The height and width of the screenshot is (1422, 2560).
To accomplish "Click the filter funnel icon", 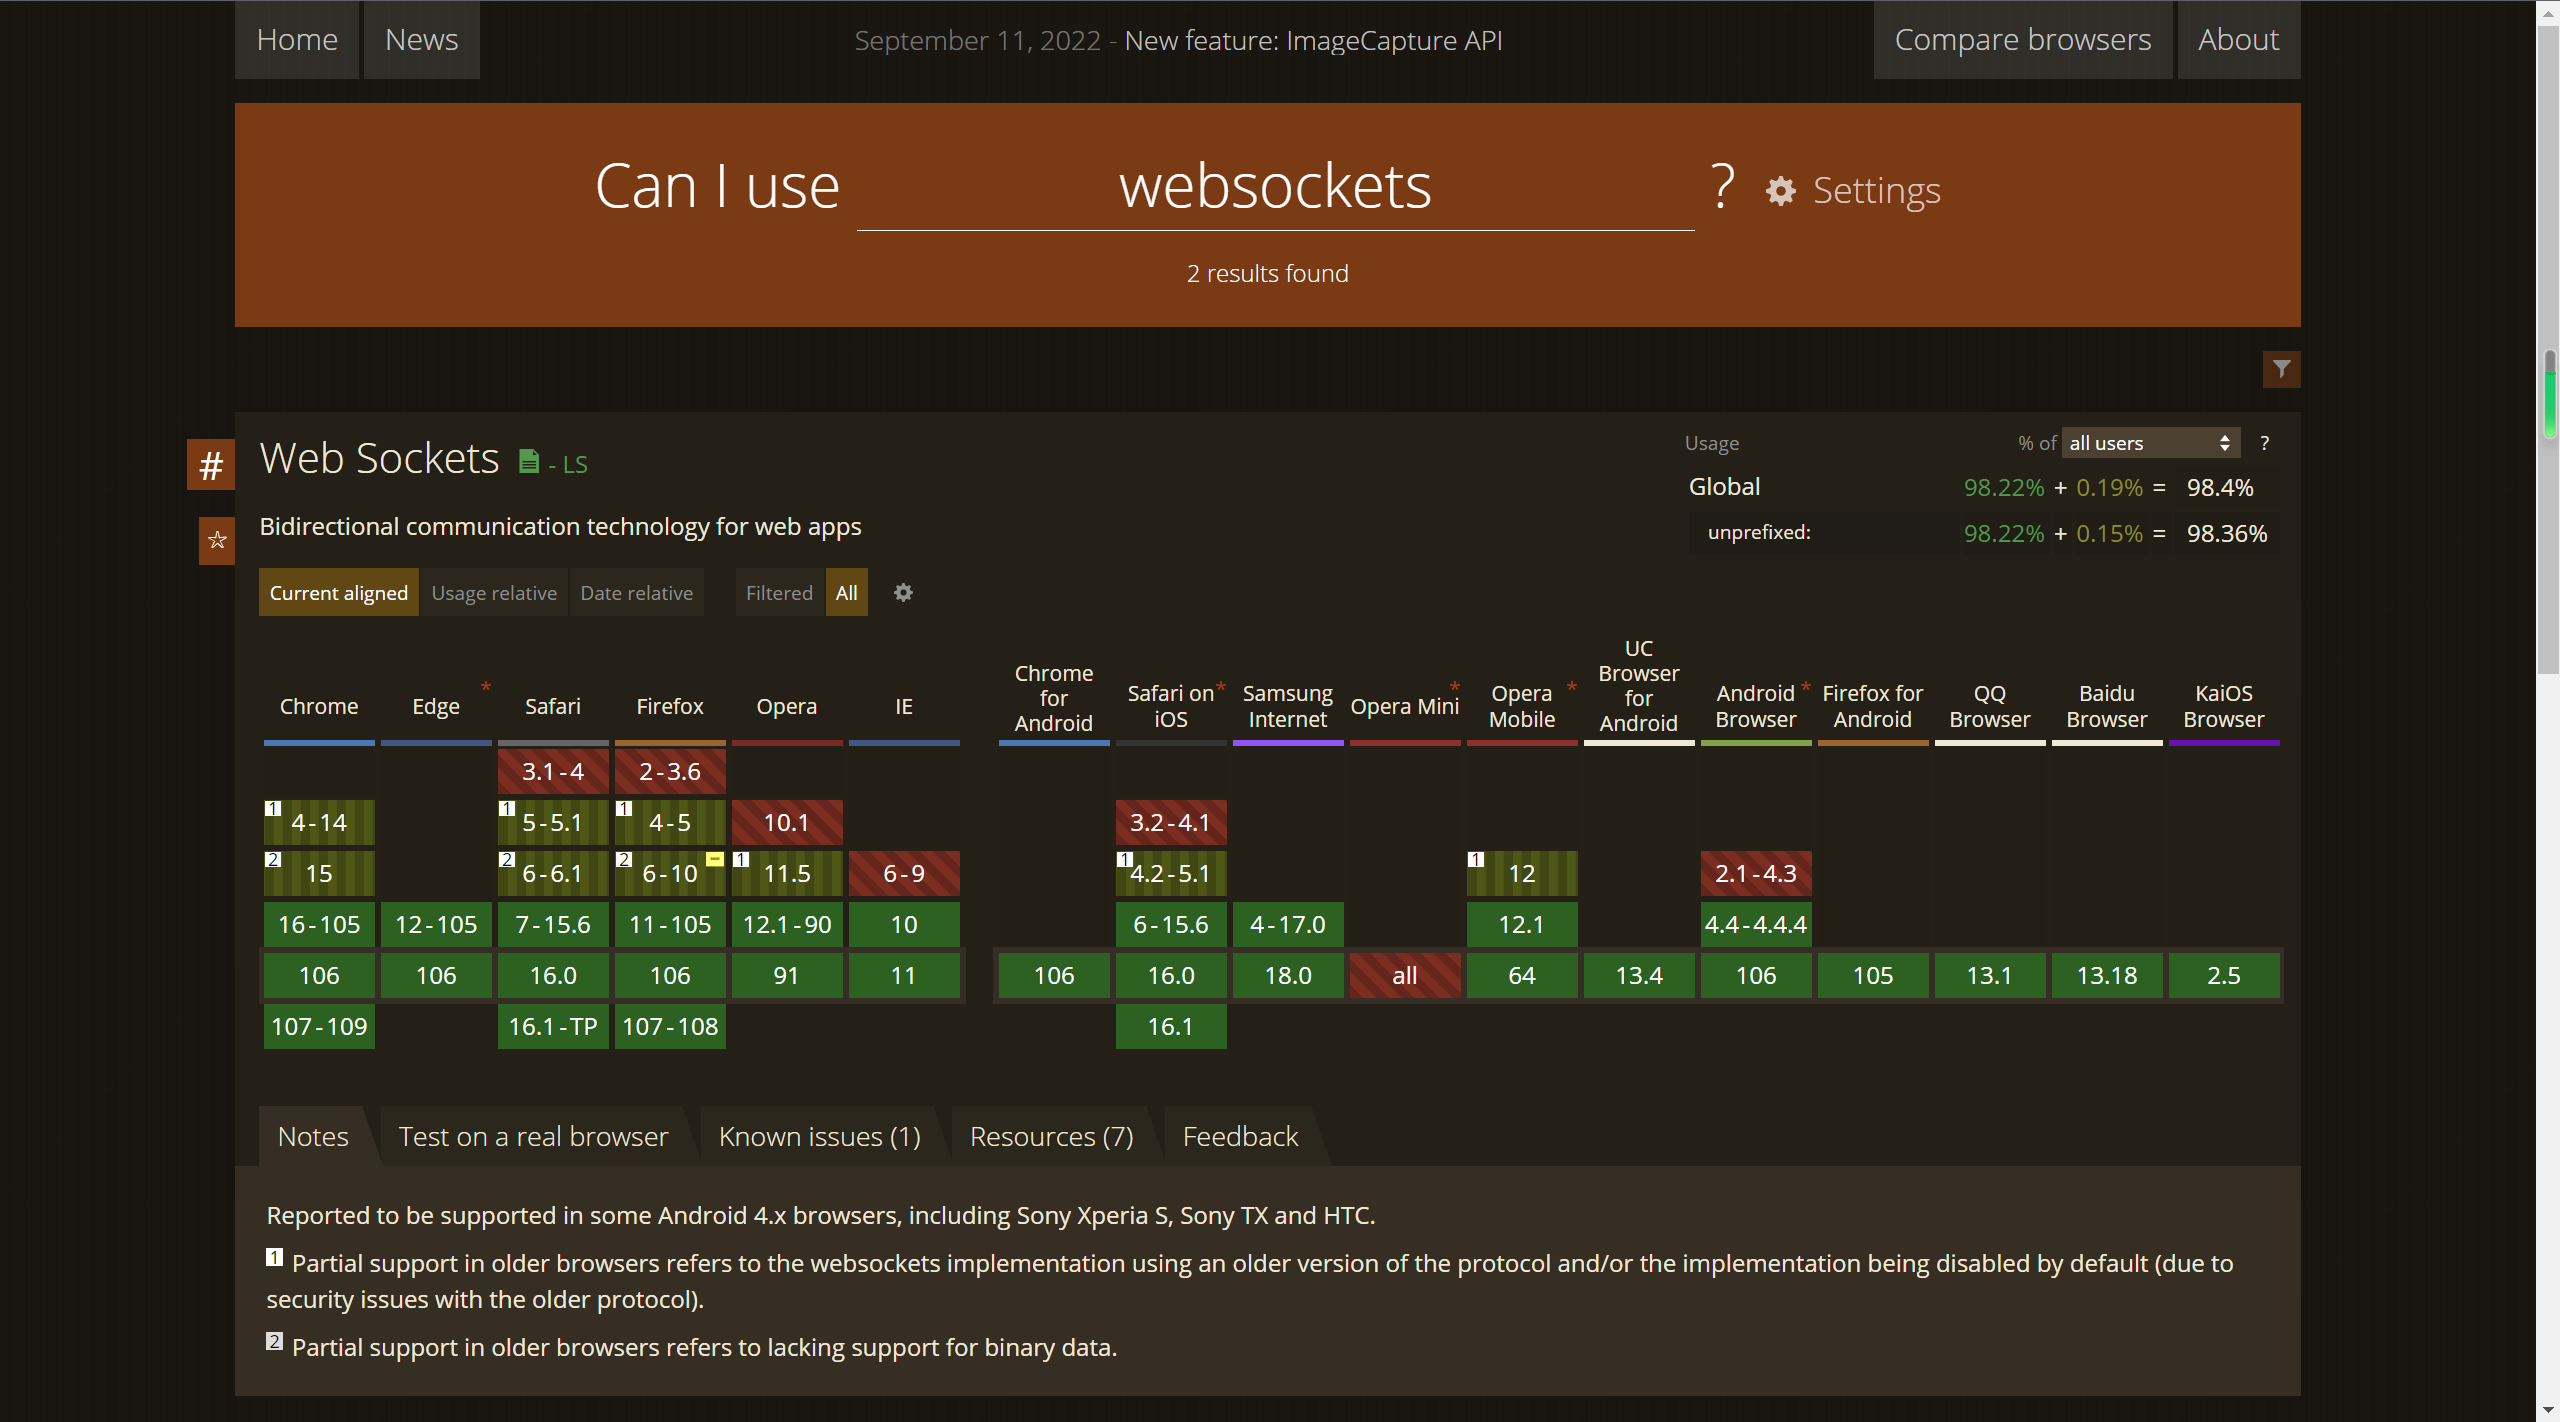I will [2281, 369].
